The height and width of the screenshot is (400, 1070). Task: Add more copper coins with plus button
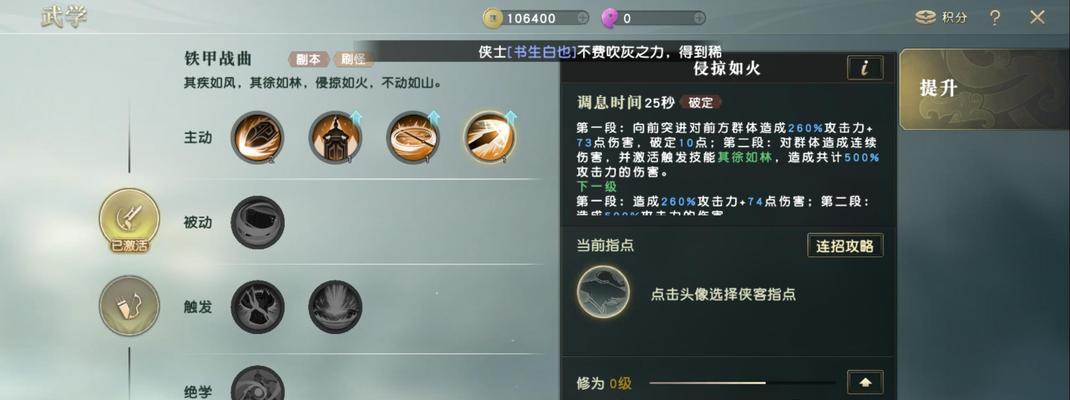pos(582,18)
